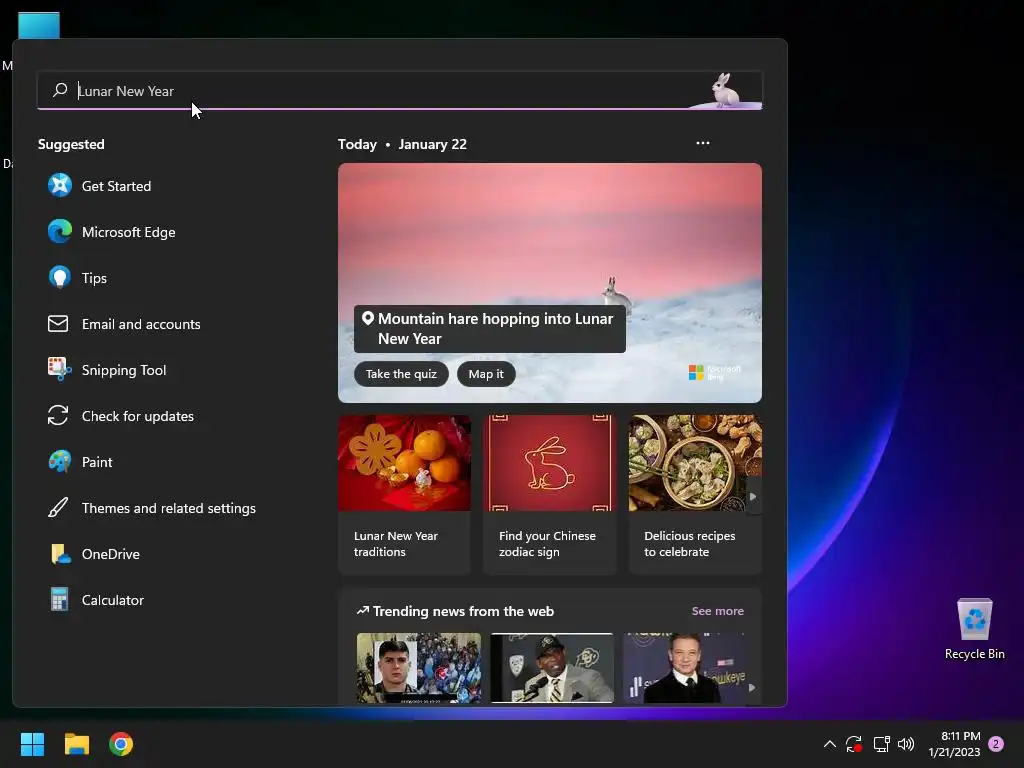Screen dimensions: 1024x768
Task: Click Map it button
Action: click(486, 374)
